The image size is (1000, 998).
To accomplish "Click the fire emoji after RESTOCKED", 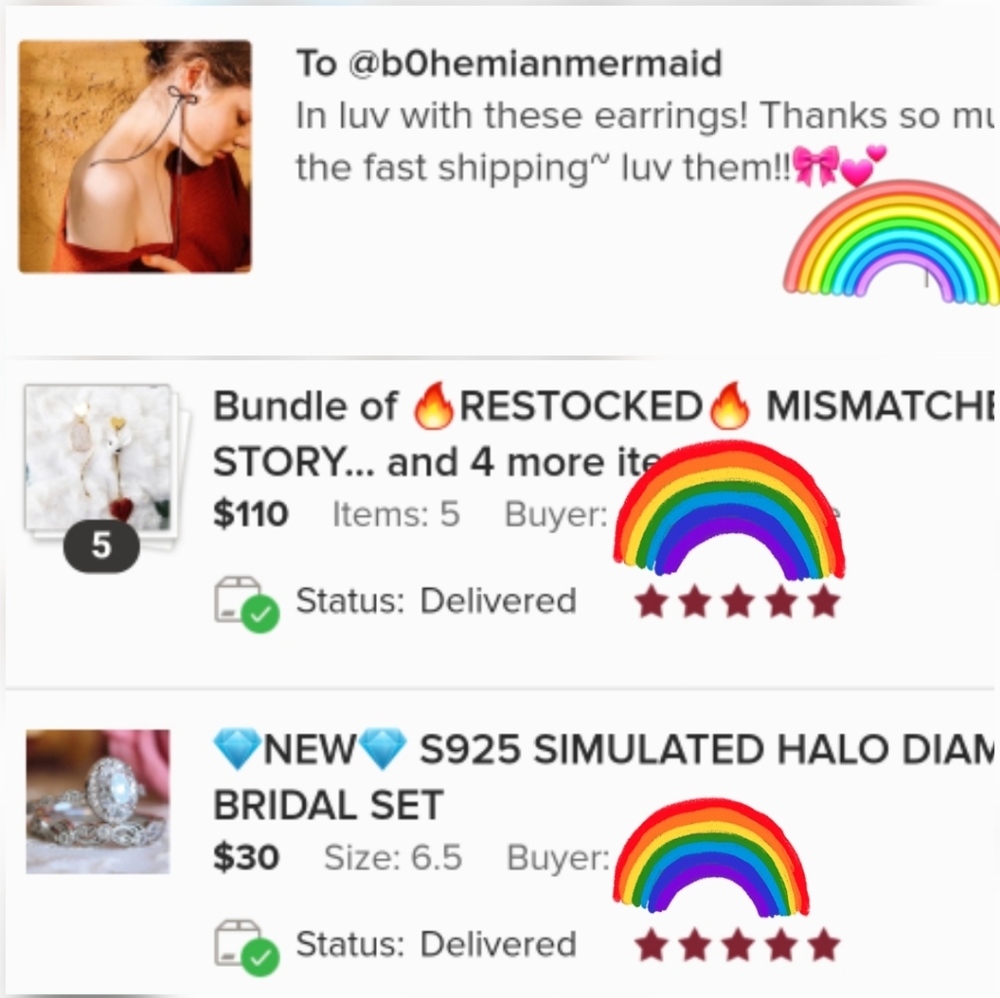I will pyautogui.click(x=730, y=406).
